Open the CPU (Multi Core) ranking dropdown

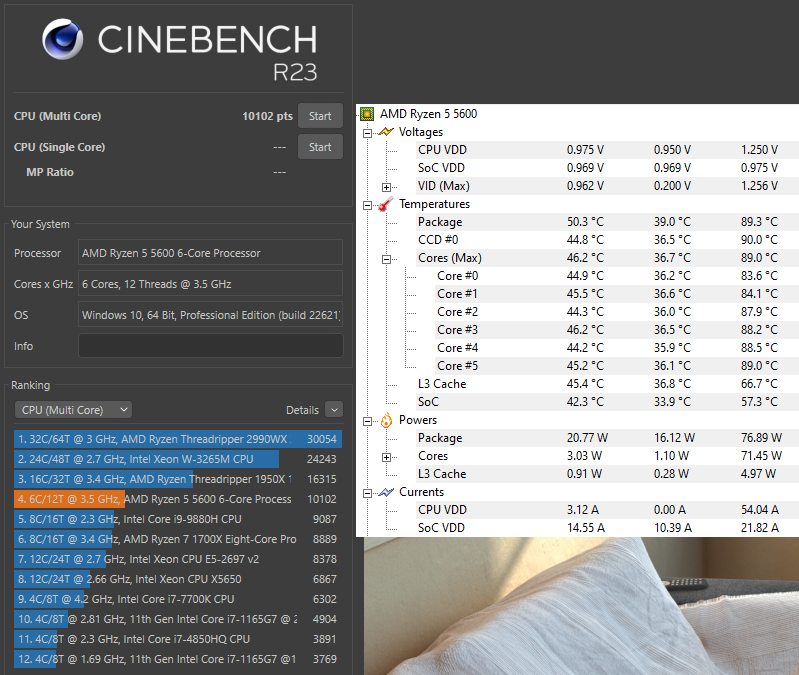pos(73,410)
